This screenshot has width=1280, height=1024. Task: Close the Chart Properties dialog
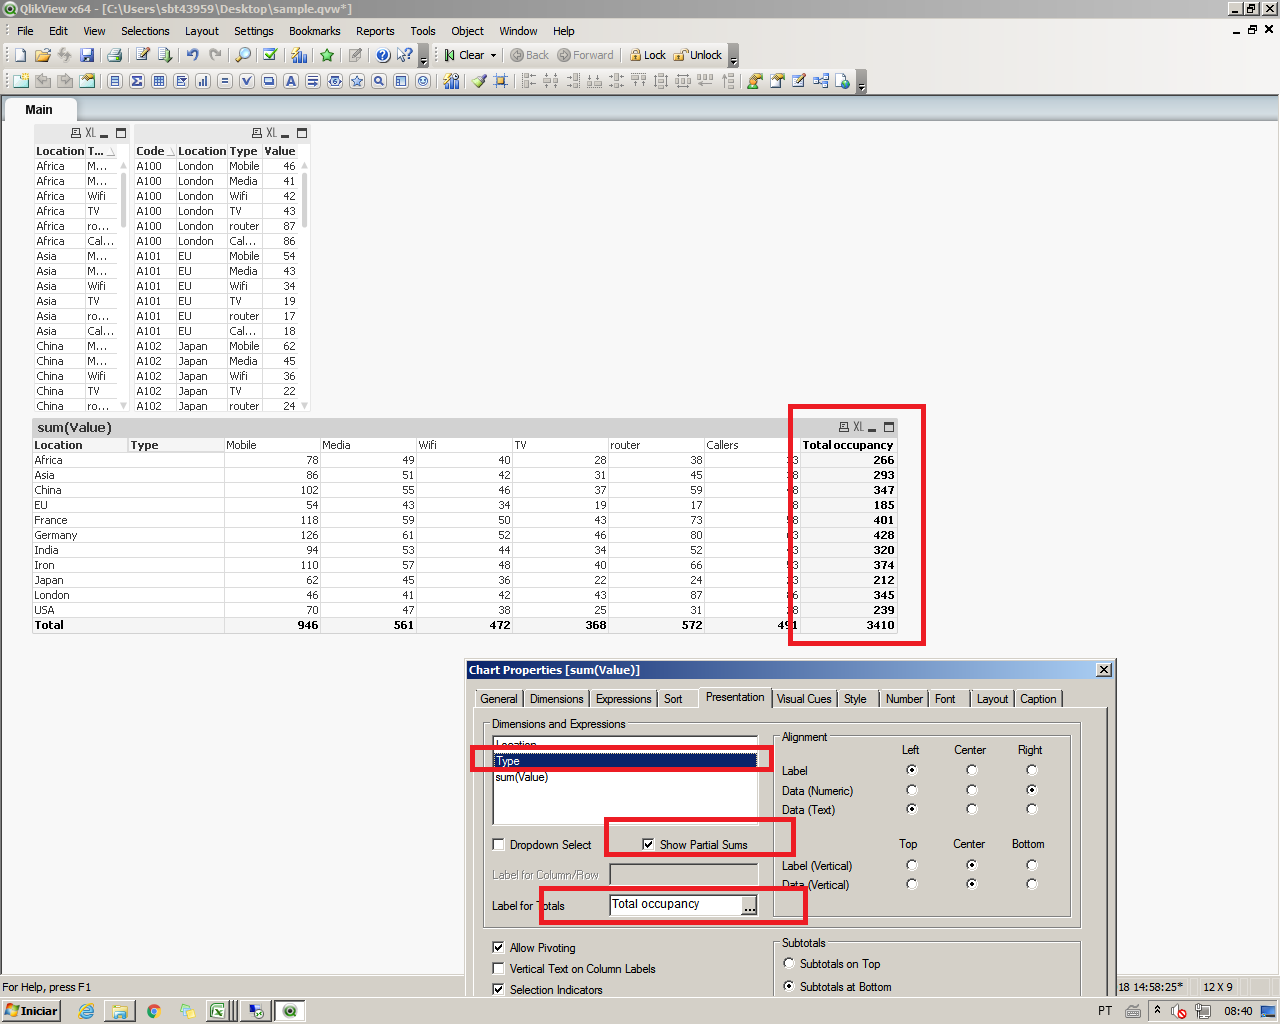[x=1104, y=670]
